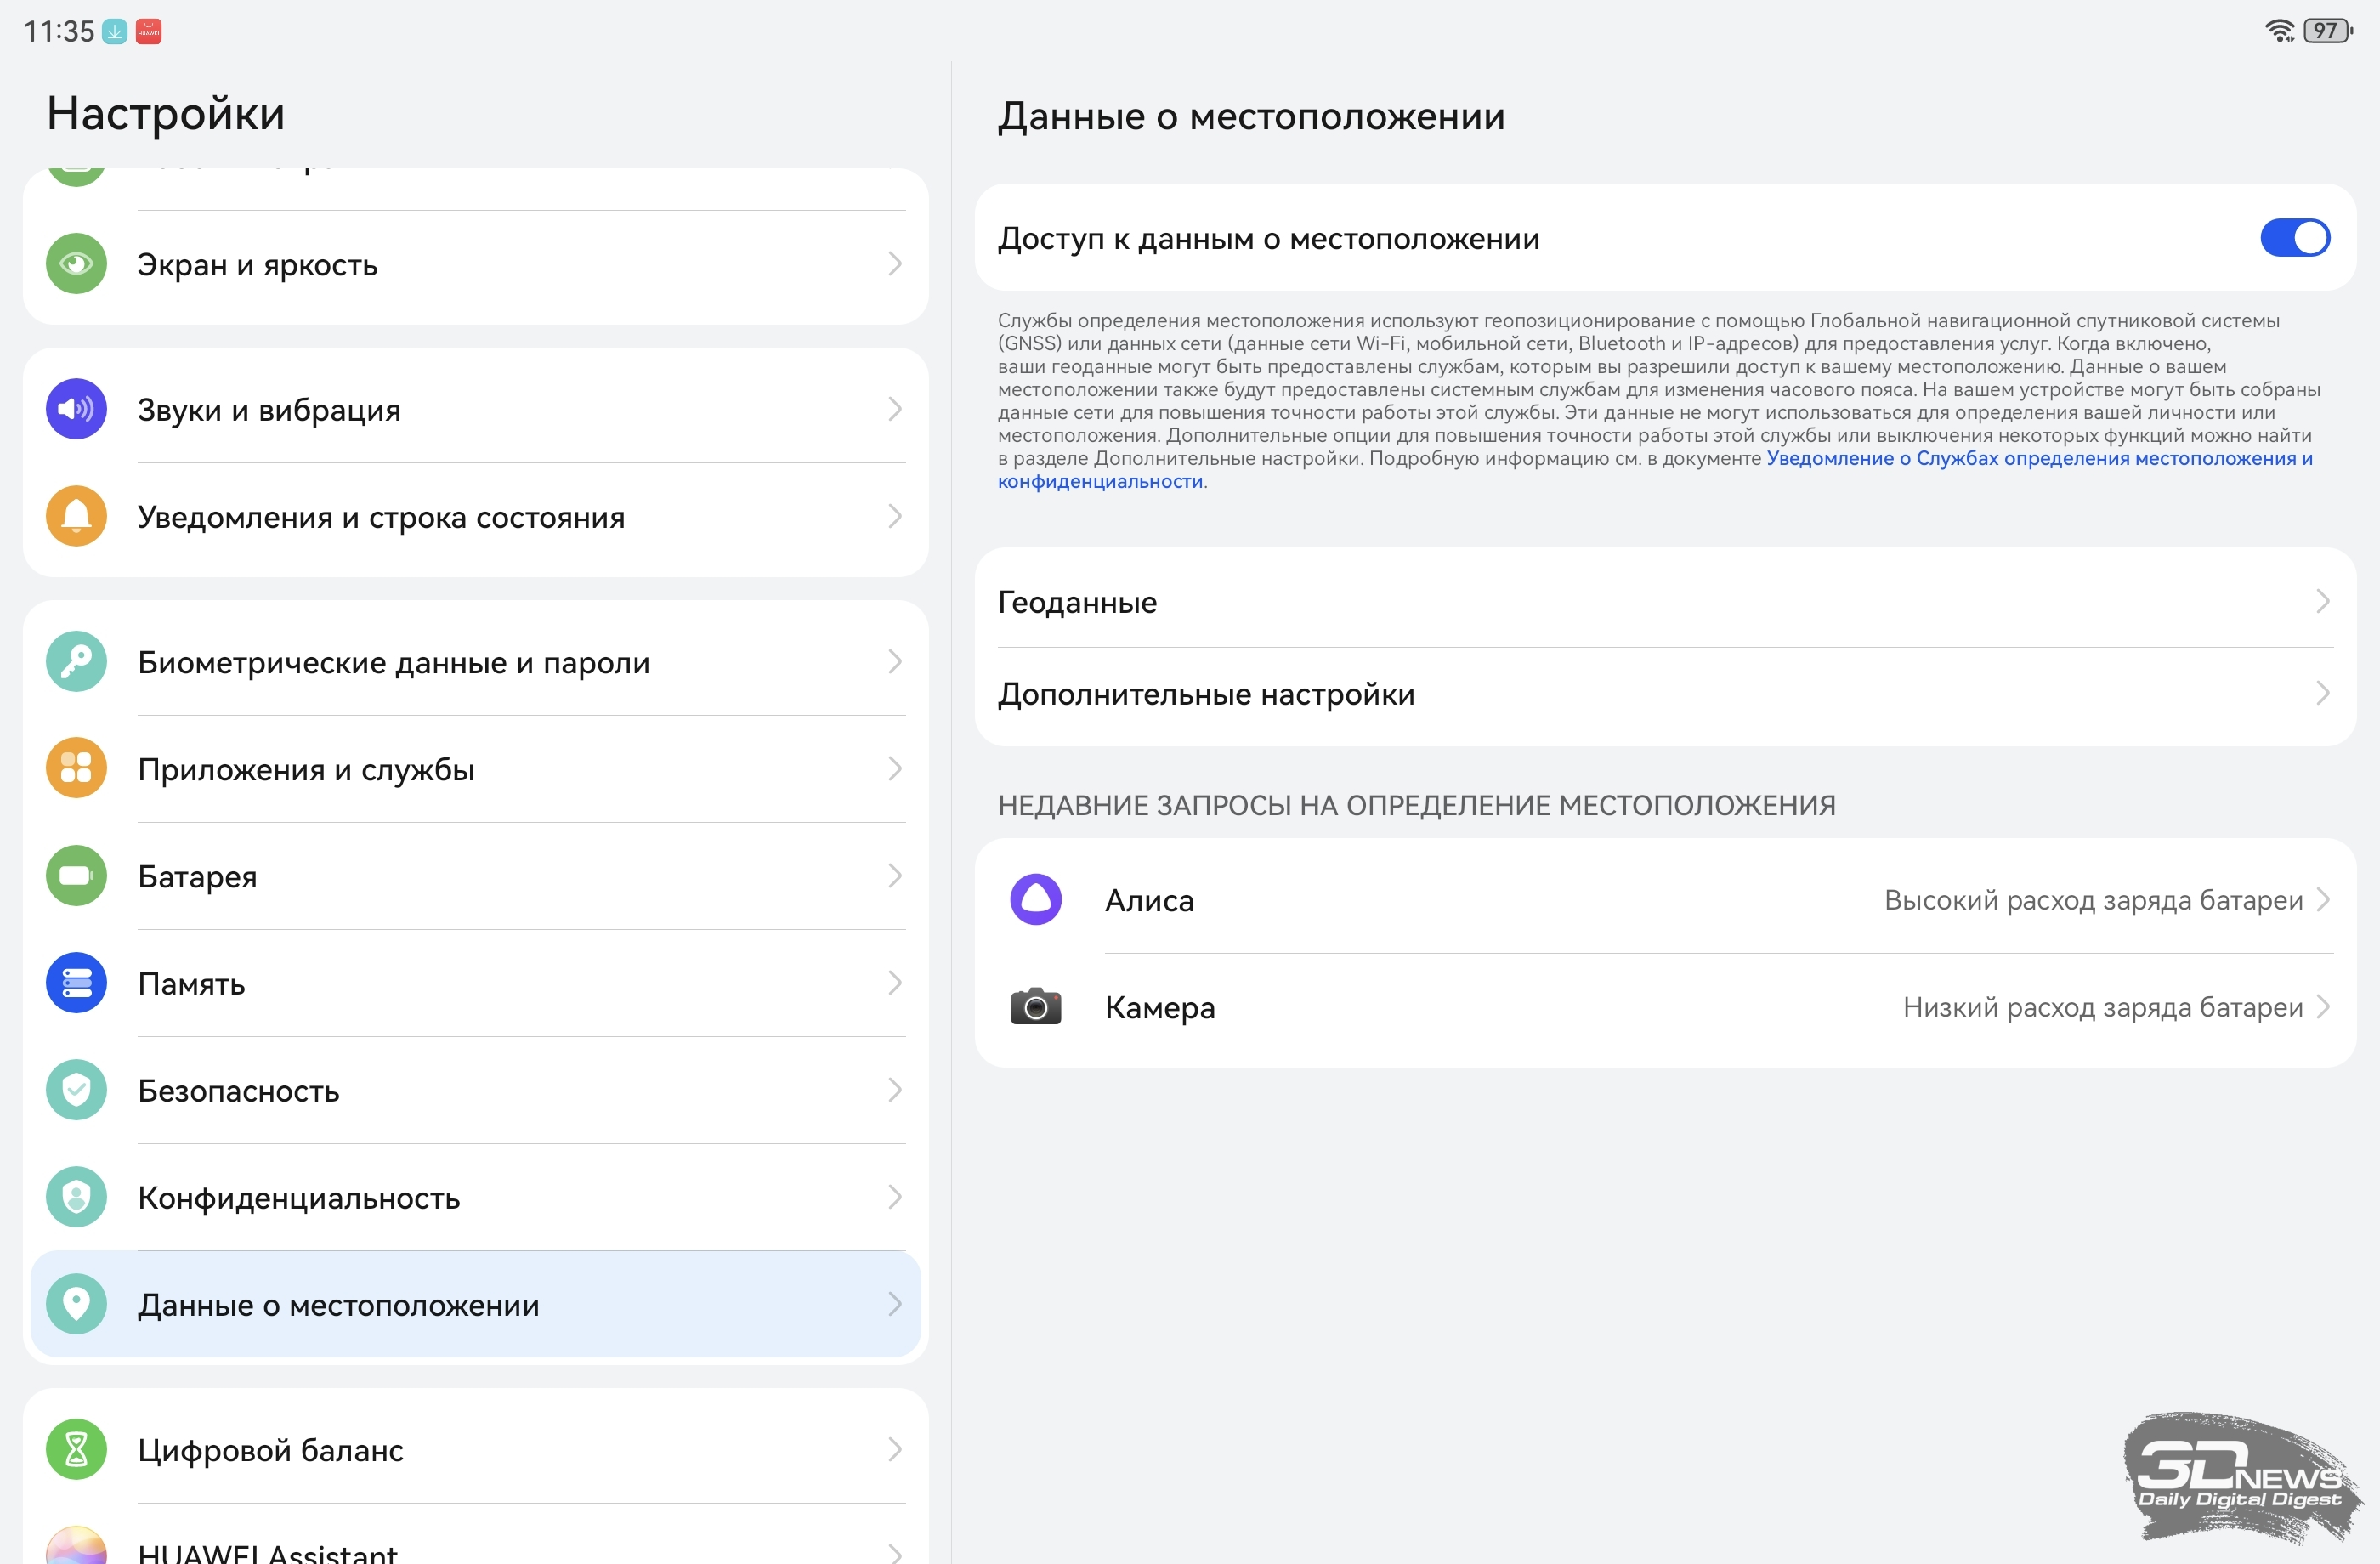Click the orange notification bell icon

click(x=76, y=516)
